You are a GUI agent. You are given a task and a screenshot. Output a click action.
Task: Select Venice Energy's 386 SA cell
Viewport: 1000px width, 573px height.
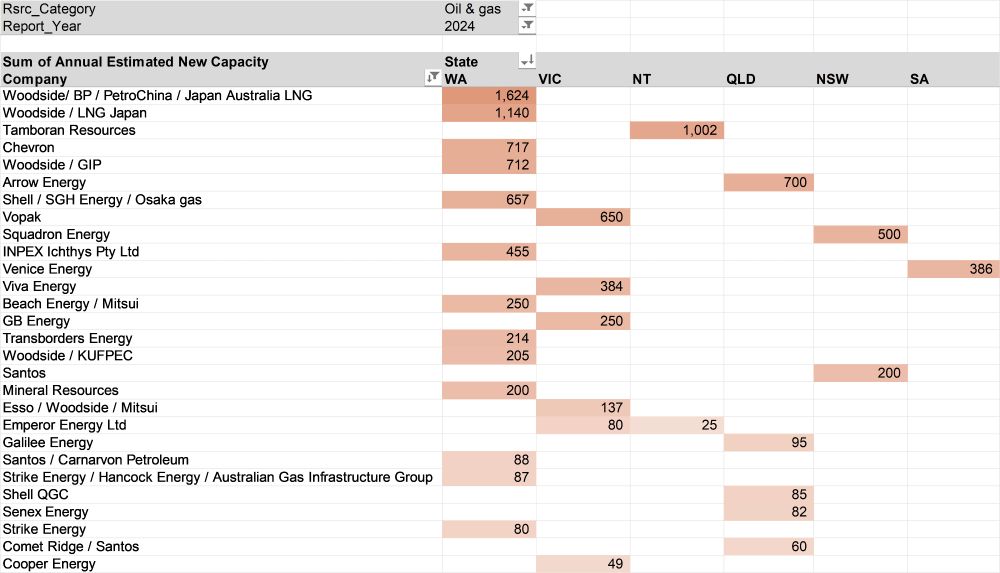[953, 269]
